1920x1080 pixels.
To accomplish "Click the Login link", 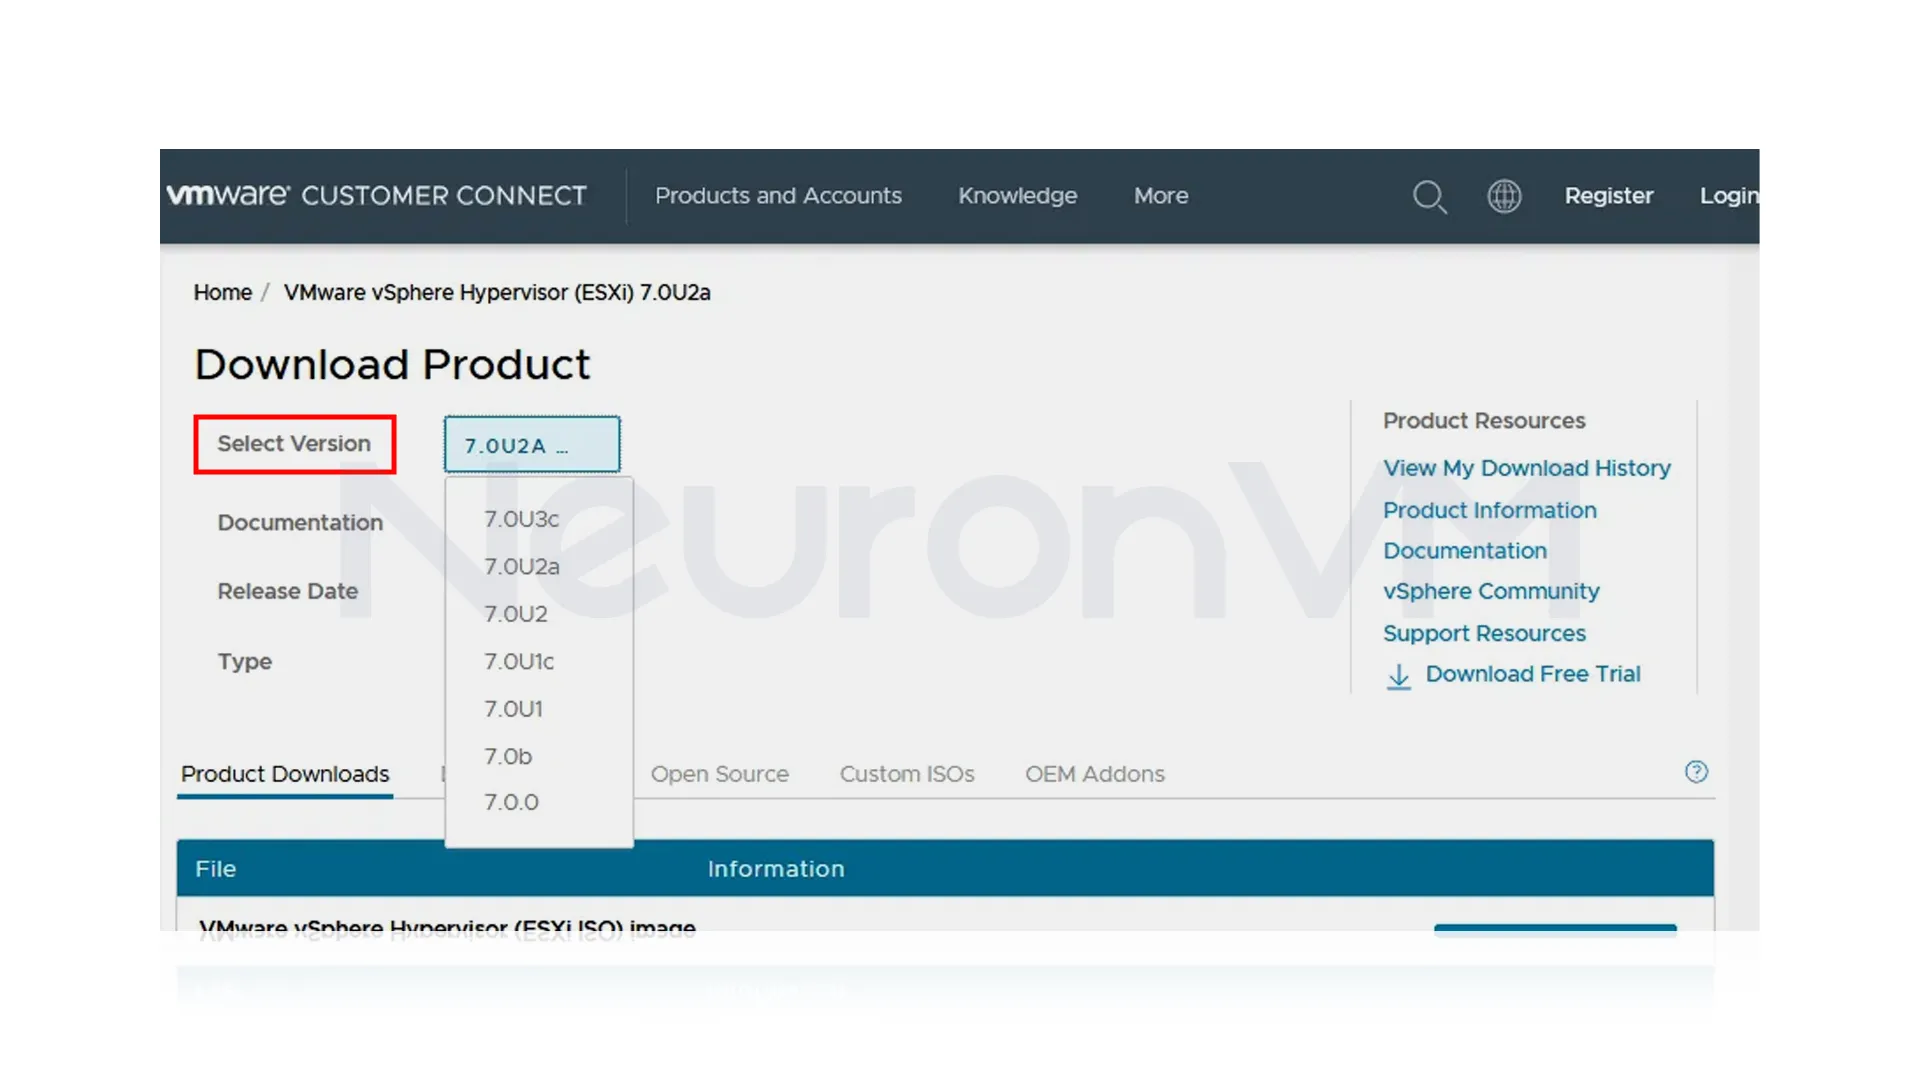I will click(1729, 196).
